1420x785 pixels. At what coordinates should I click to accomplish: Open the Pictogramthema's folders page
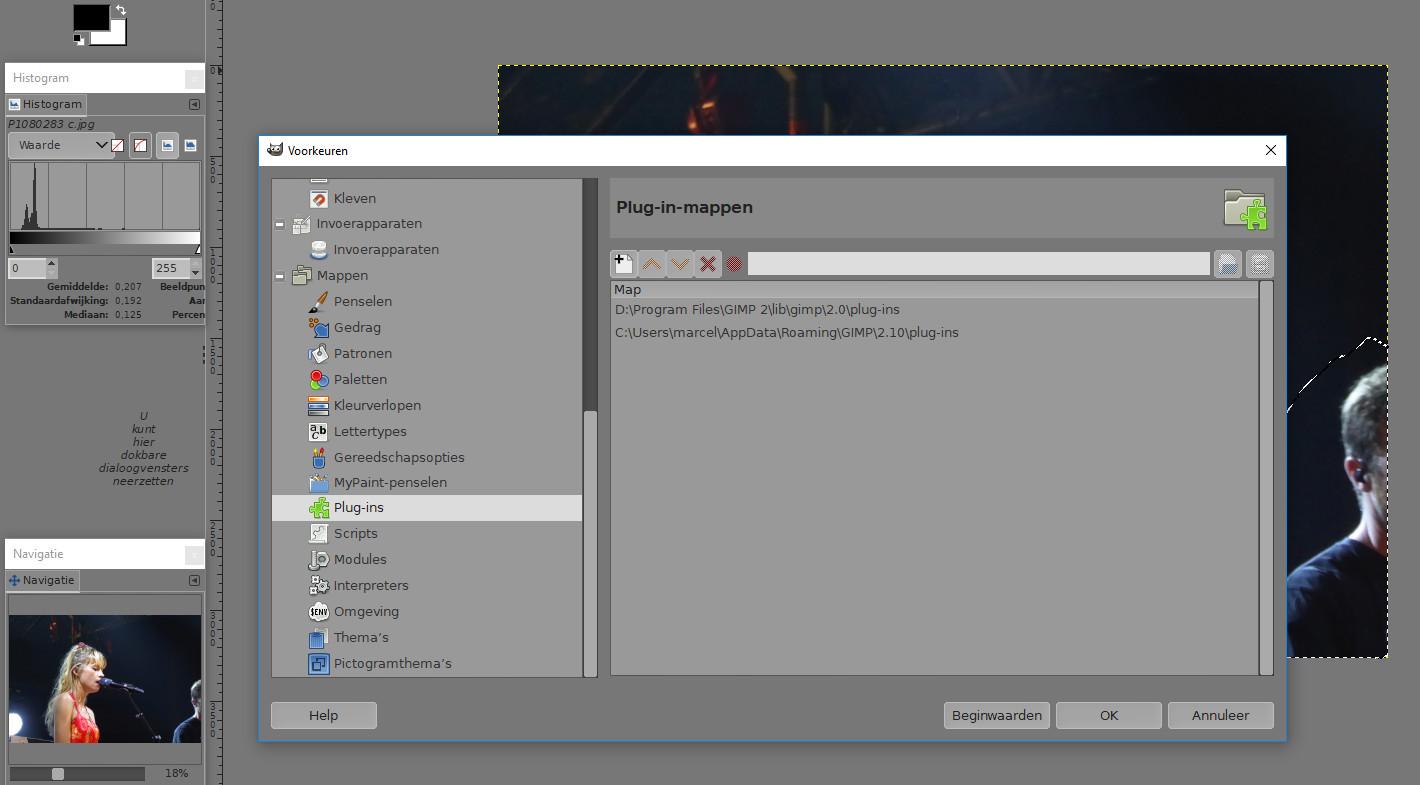tap(392, 664)
